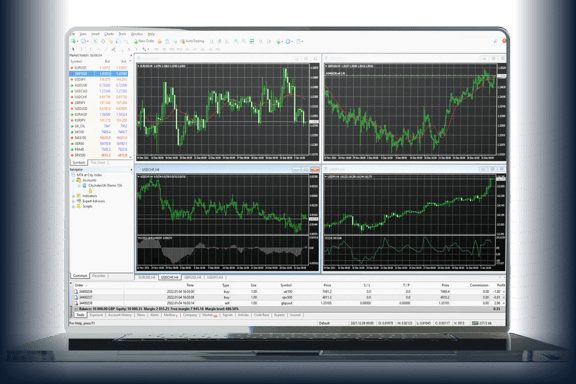
Task: Select EURUSD in Market Watch
Action: 99,68
